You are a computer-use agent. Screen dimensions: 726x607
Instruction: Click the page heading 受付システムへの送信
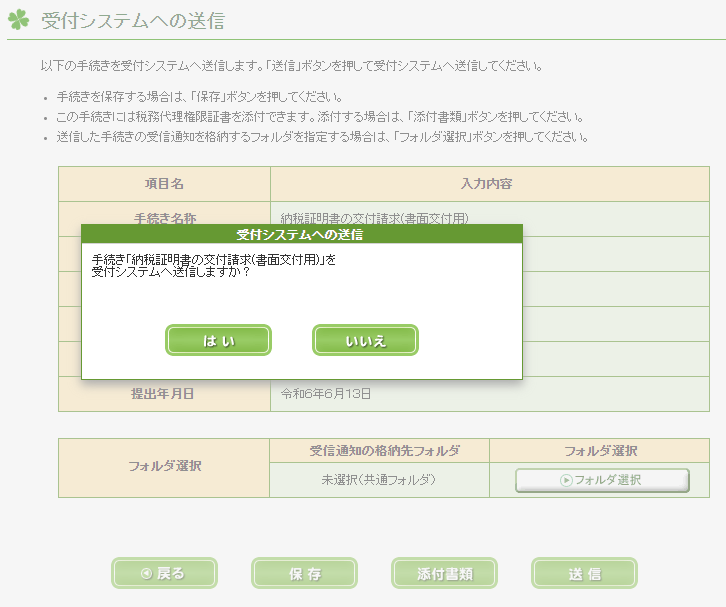click(133, 20)
